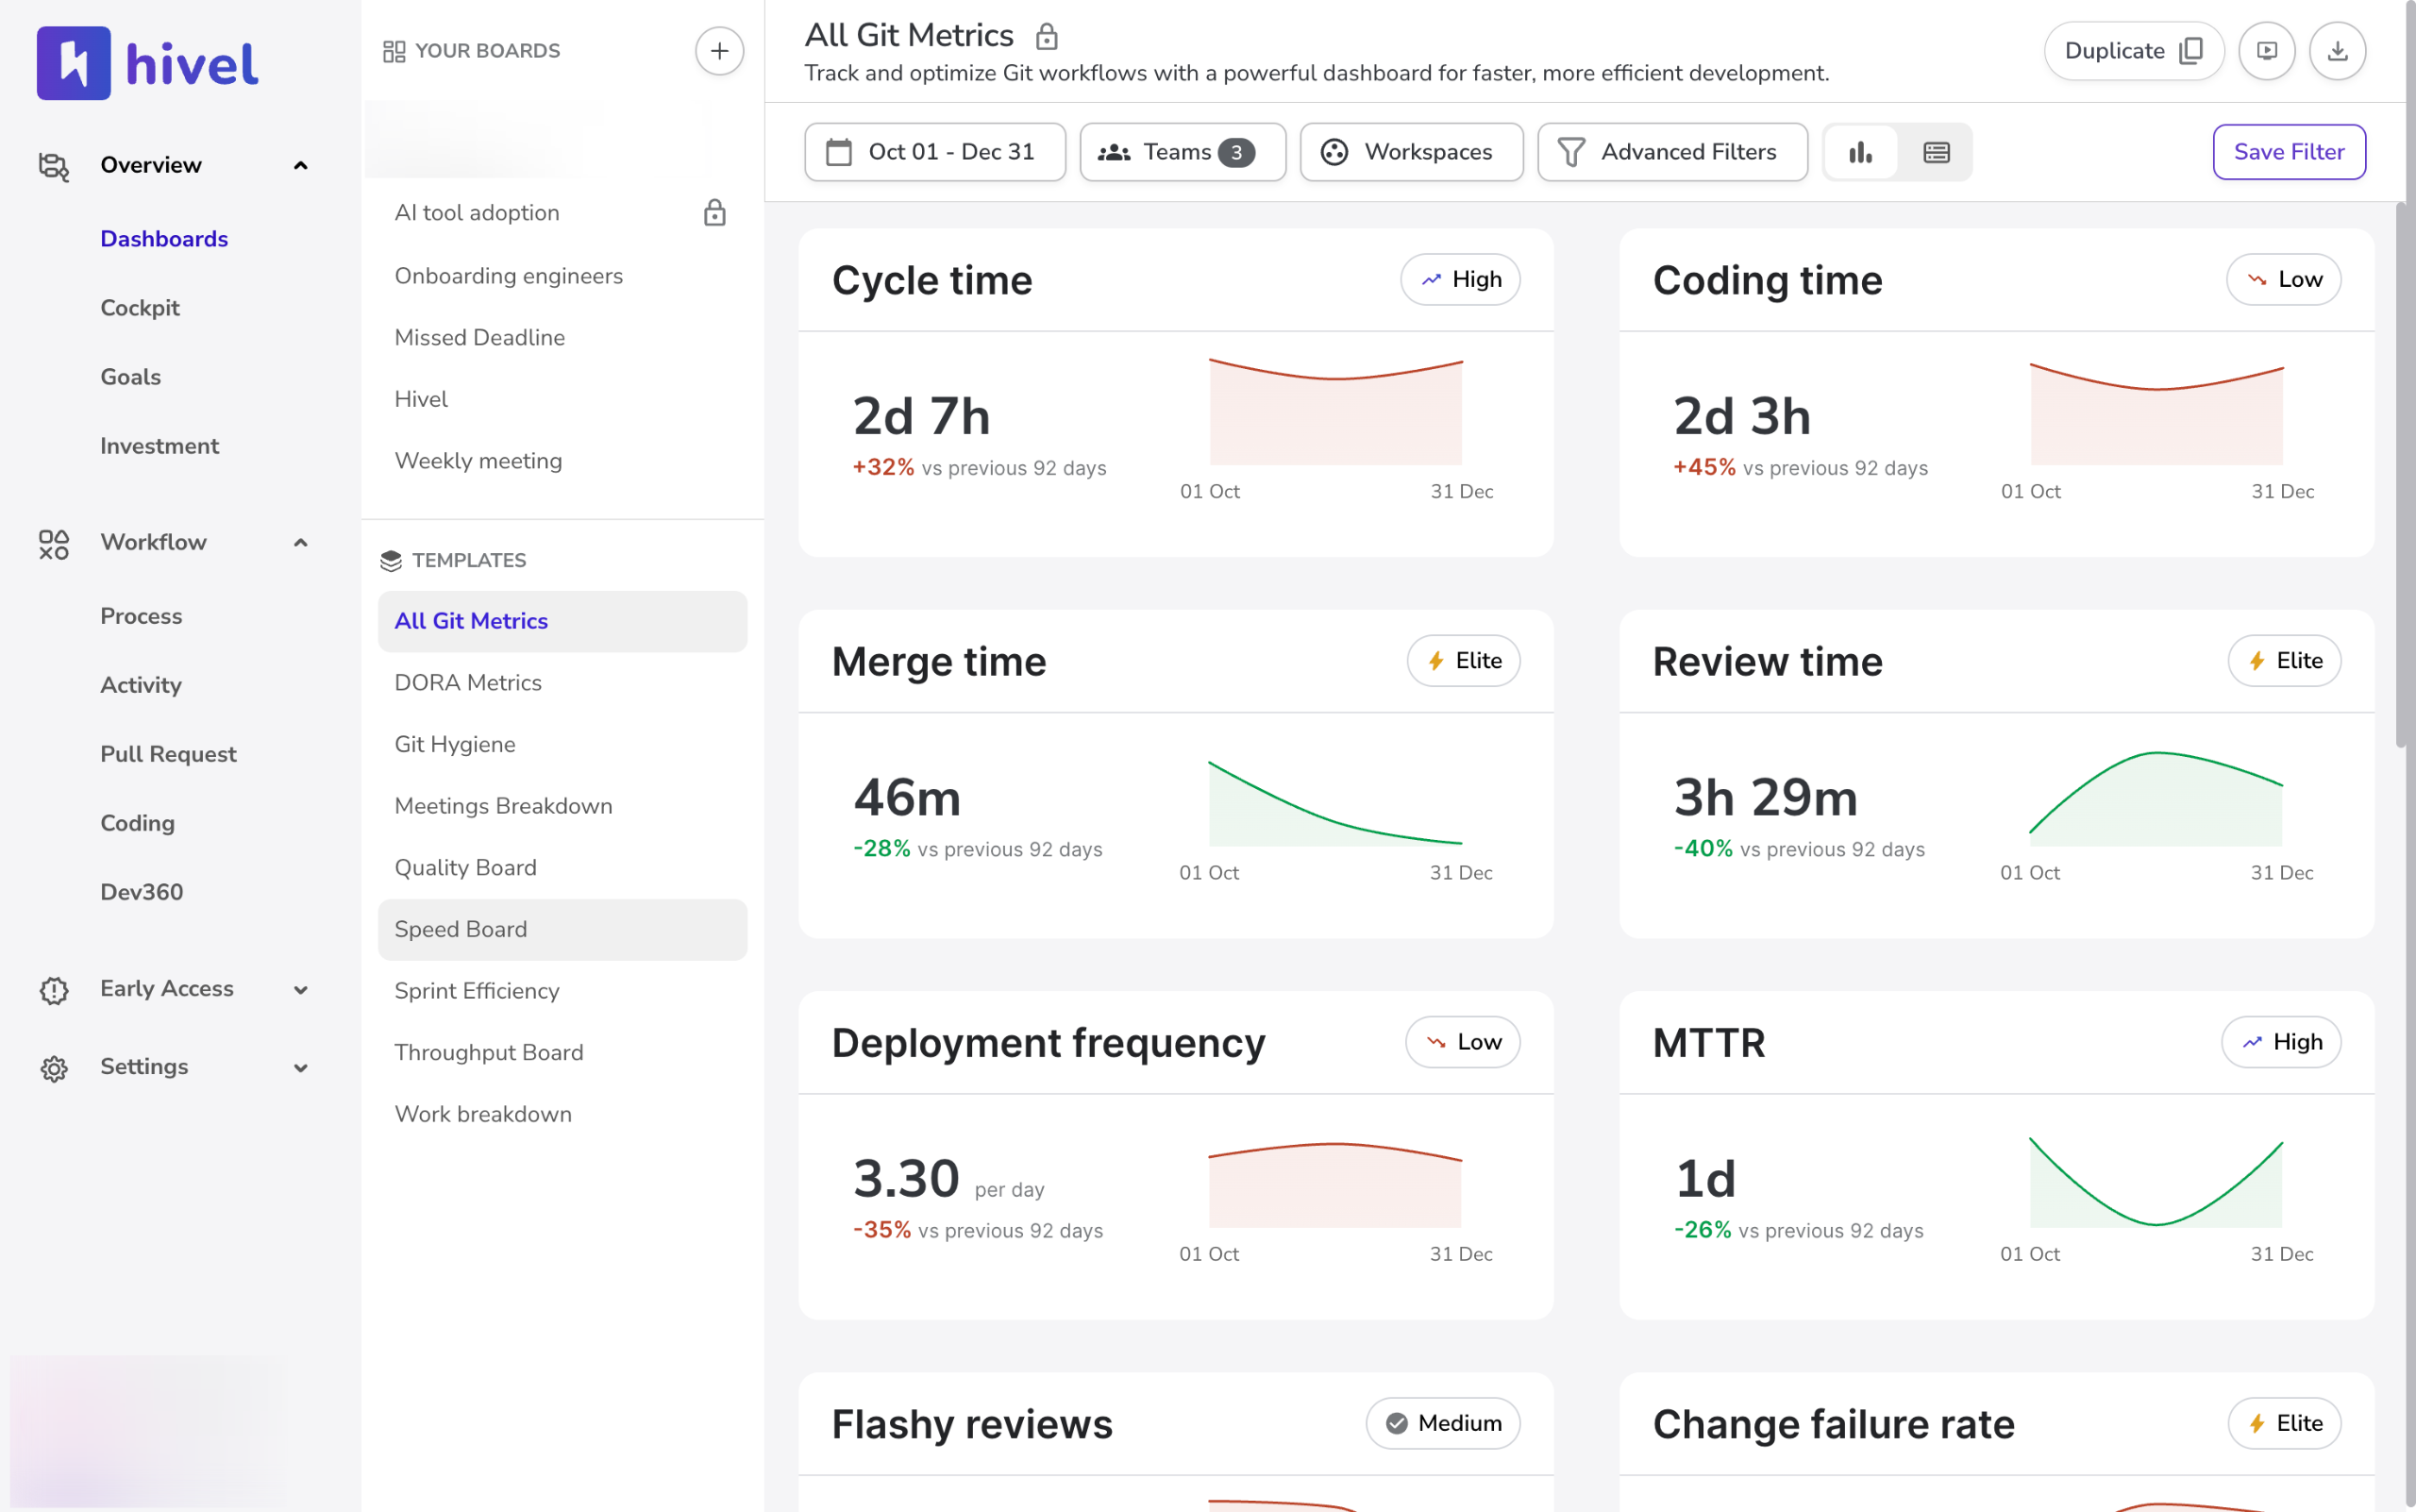Image resolution: width=2416 pixels, height=1512 pixels.
Task: Click the add new board plus icon
Action: pos(719,51)
